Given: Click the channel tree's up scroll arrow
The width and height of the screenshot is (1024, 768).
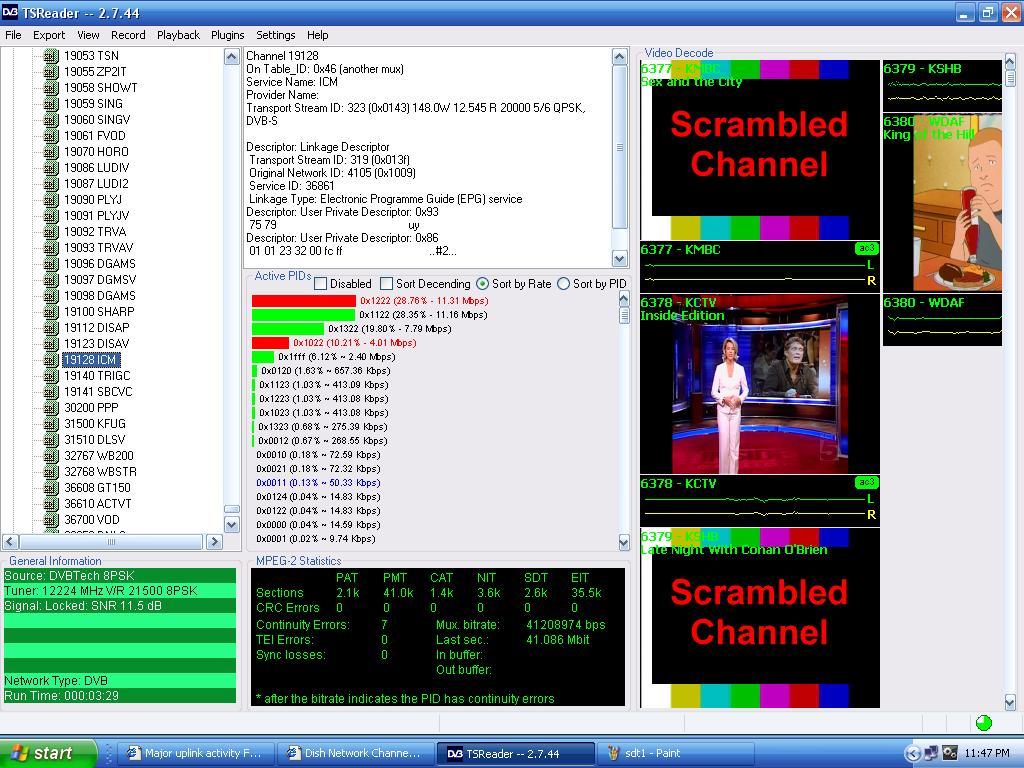Looking at the screenshot, I should [232, 57].
